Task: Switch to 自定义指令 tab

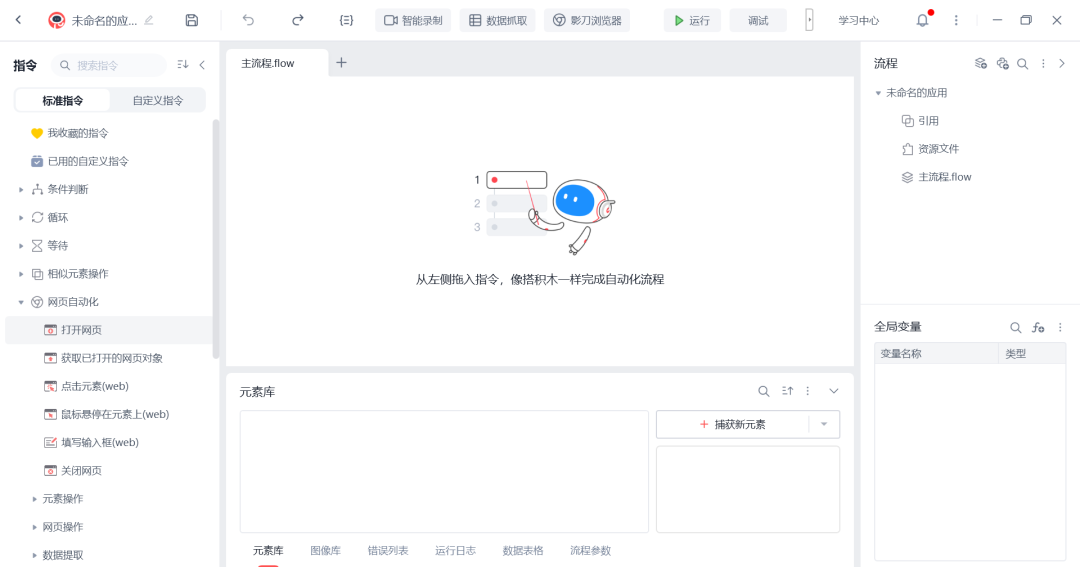Action: pos(158,101)
